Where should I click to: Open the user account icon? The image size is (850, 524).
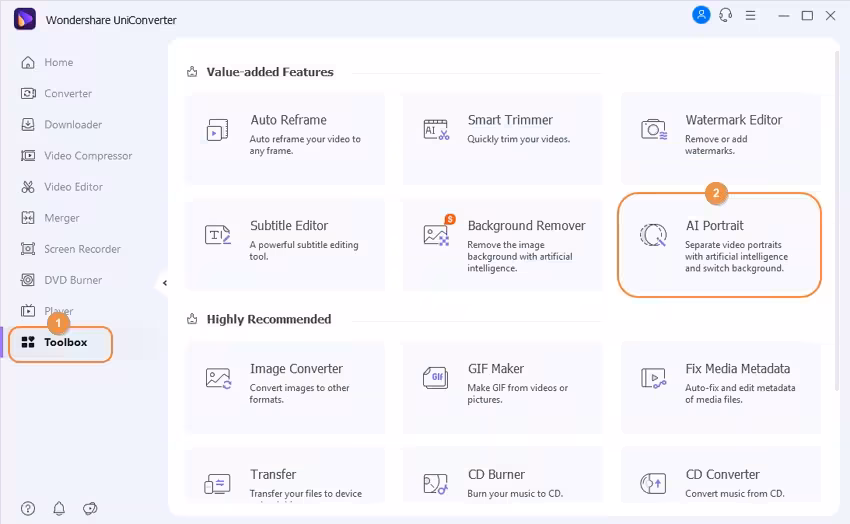pos(701,15)
